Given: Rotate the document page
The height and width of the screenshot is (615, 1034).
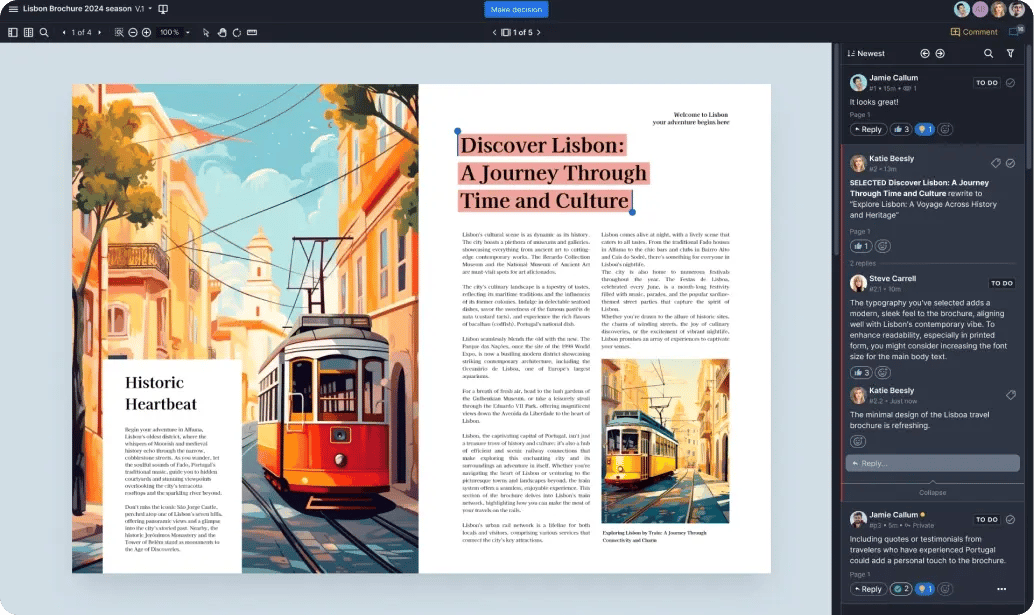Looking at the screenshot, I should tap(238, 31).
